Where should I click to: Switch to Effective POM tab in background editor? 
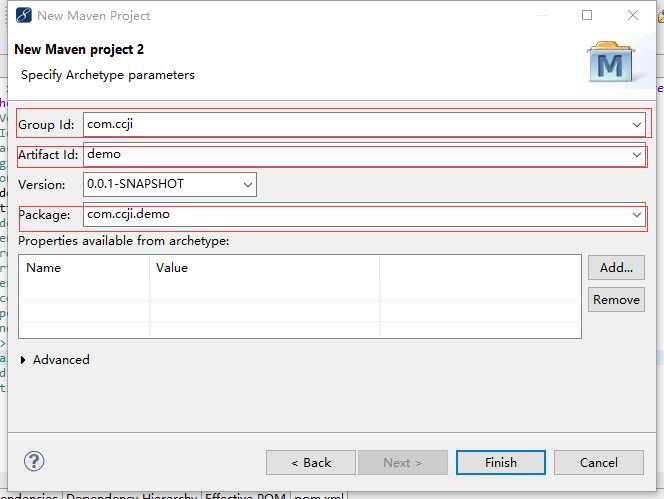pyautogui.click(x=246, y=495)
